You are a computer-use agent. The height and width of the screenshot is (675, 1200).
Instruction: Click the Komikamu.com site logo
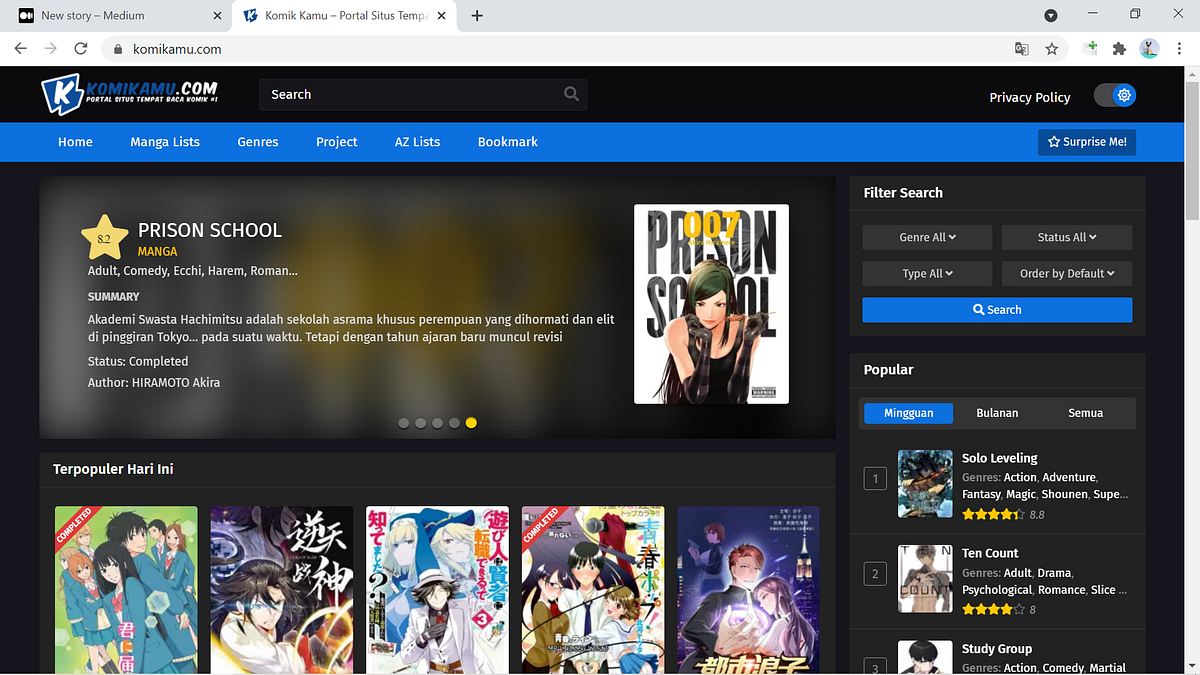pyautogui.click(x=129, y=94)
